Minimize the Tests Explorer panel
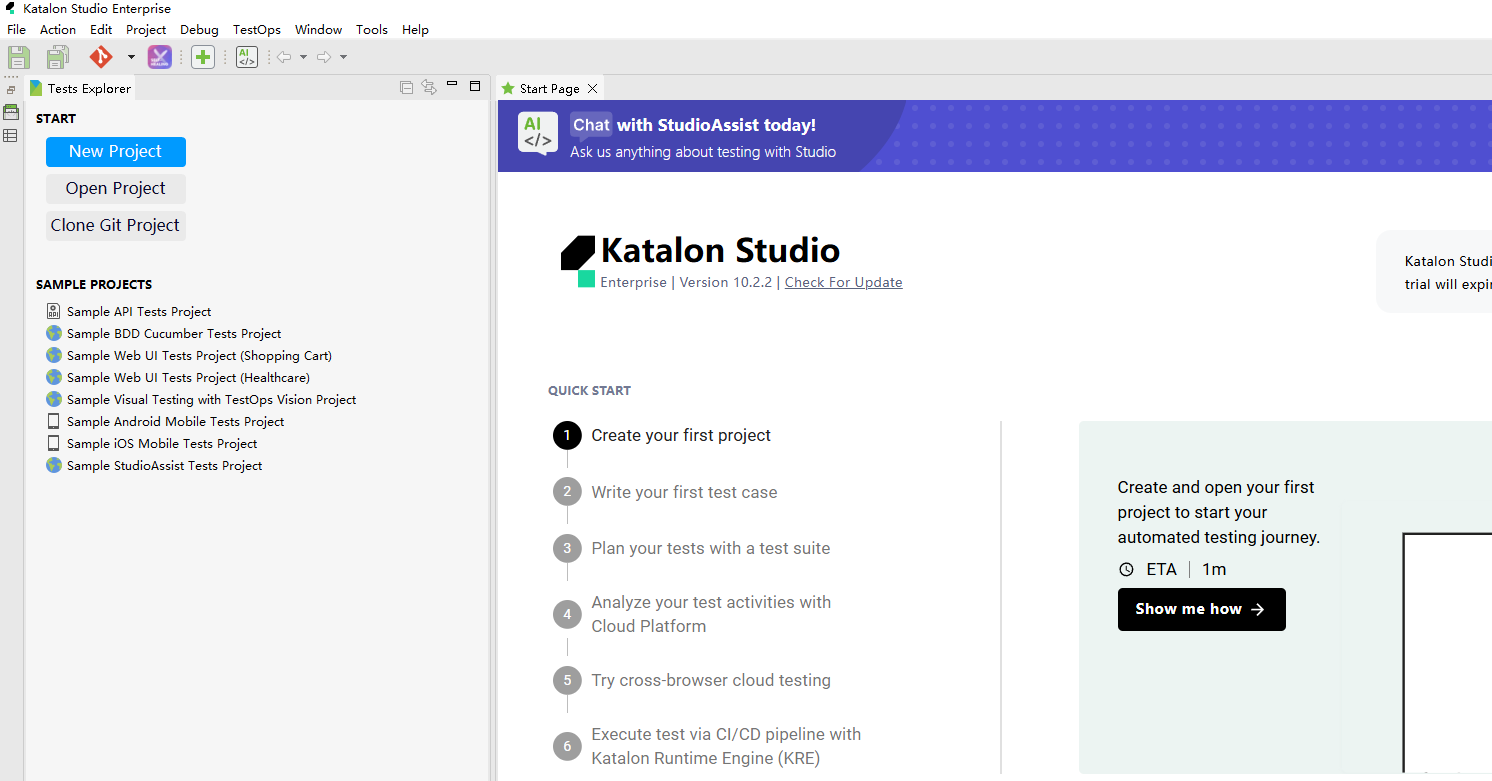Image resolution: width=1492 pixels, height=781 pixels. click(452, 84)
